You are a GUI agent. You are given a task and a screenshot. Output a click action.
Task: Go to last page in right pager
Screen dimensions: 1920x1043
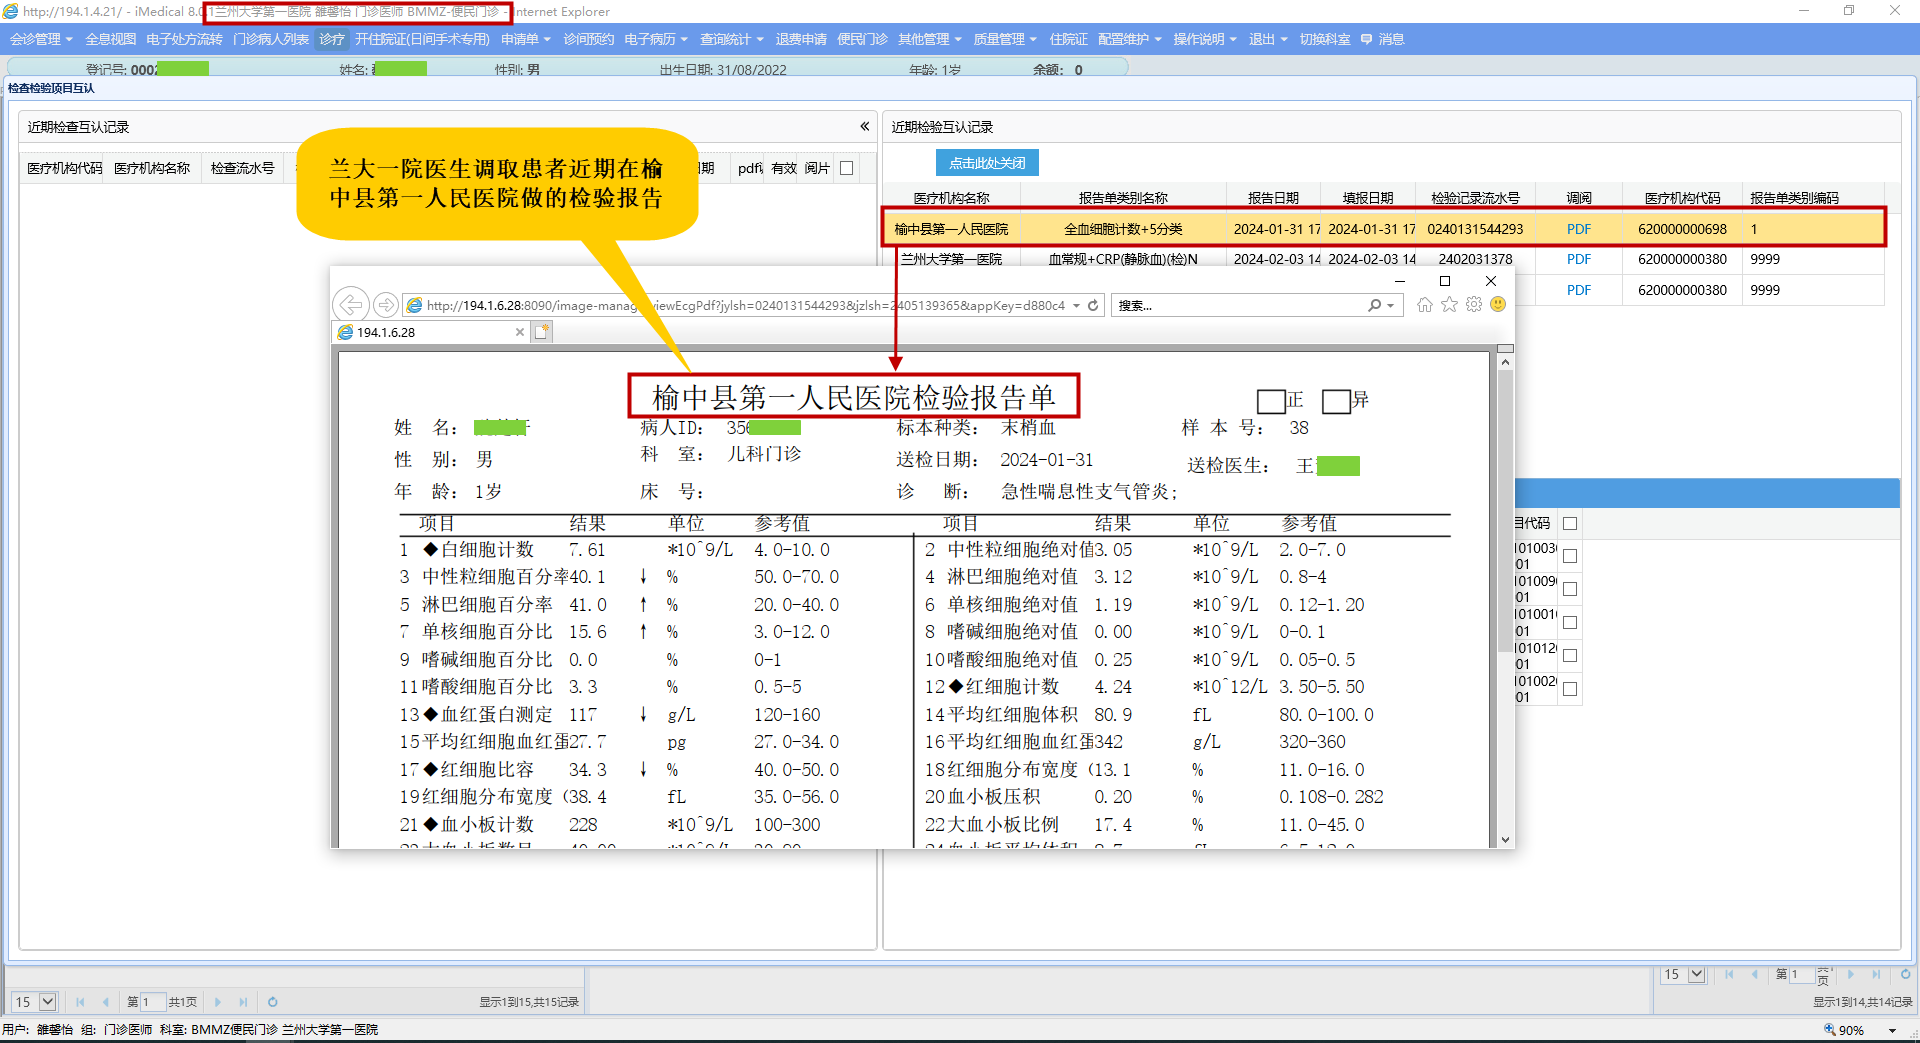coord(1876,974)
